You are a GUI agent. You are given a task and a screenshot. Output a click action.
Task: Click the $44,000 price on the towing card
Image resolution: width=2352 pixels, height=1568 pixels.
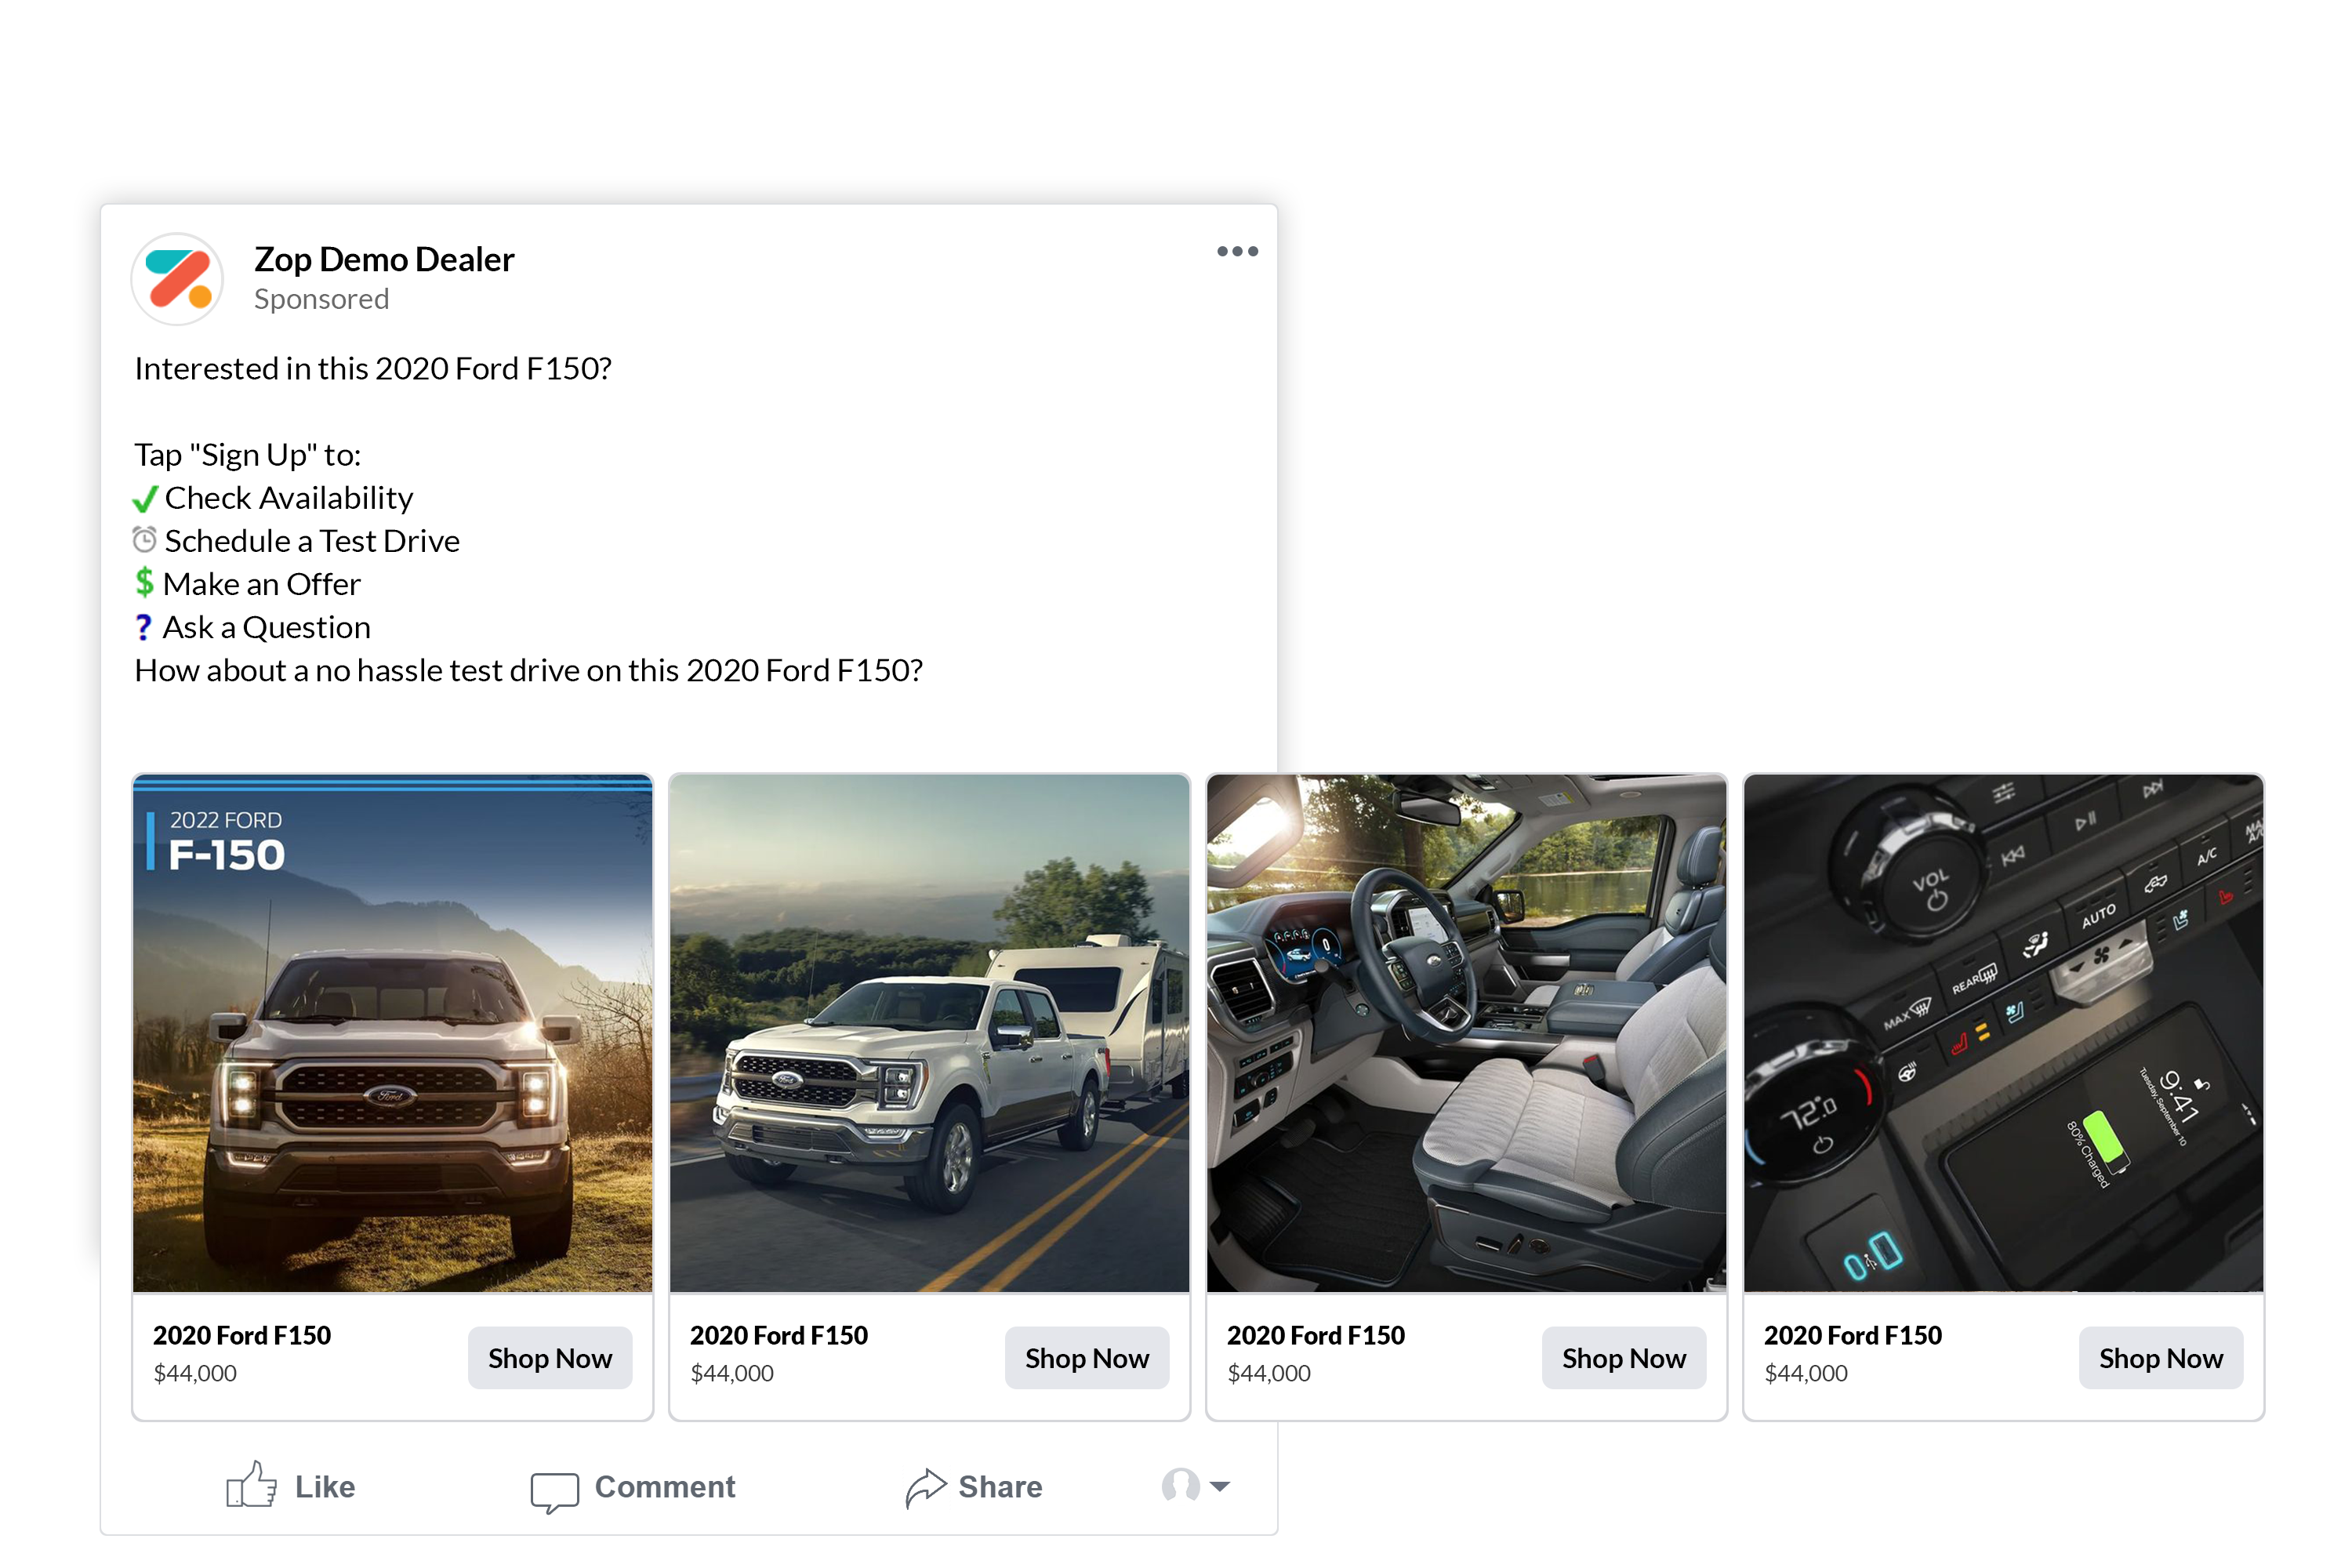[x=732, y=1373]
